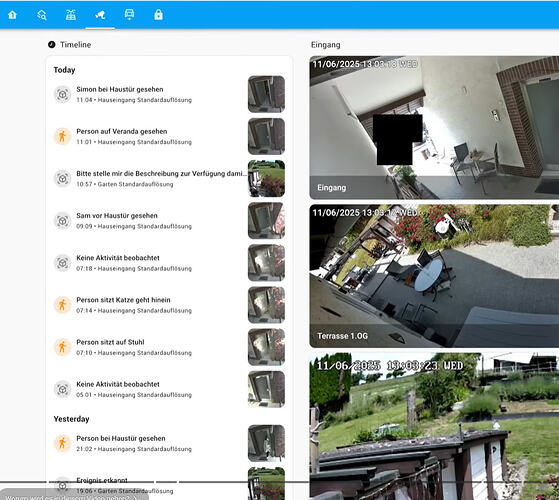Open the Terrasse 1.OG camera feed

coord(434,276)
